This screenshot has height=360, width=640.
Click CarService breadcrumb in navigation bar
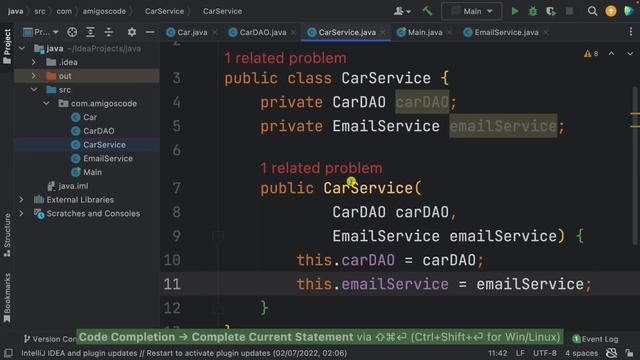(x=164, y=11)
